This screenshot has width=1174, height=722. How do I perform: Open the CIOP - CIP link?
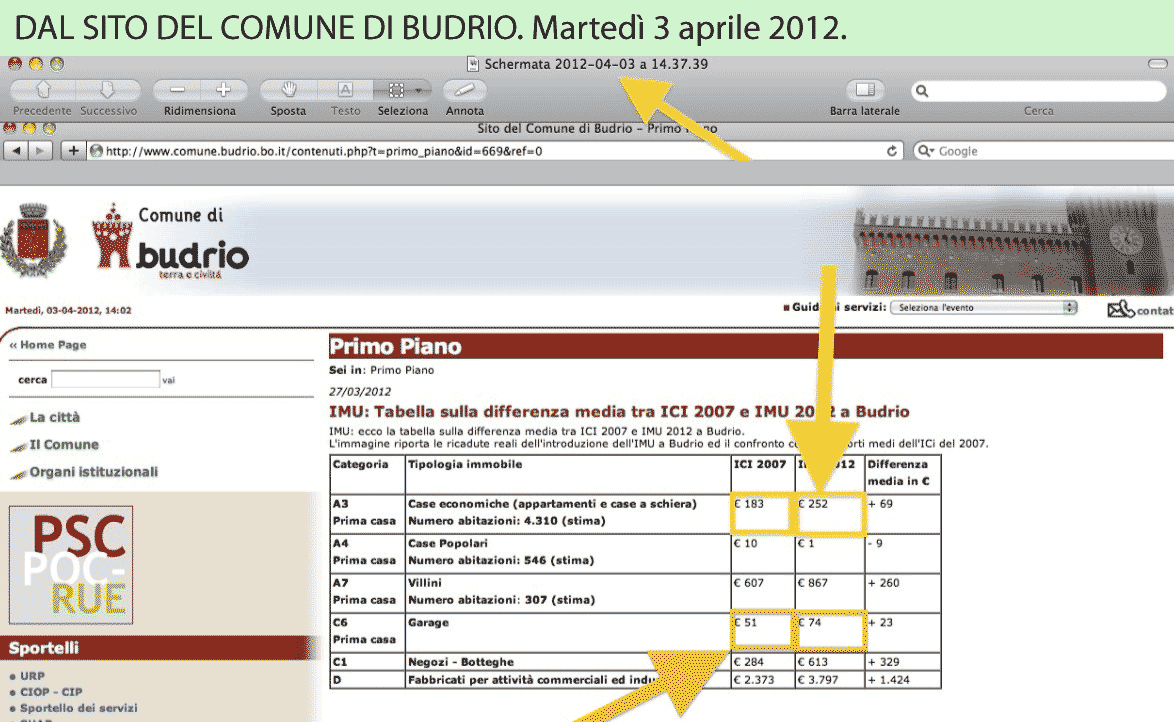(x=51, y=692)
